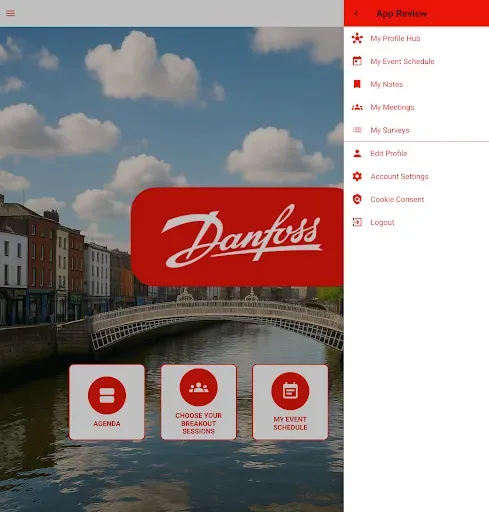This screenshot has height=512, width=489.
Task: Open the My Event Schedule tile
Action: (x=290, y=402)
